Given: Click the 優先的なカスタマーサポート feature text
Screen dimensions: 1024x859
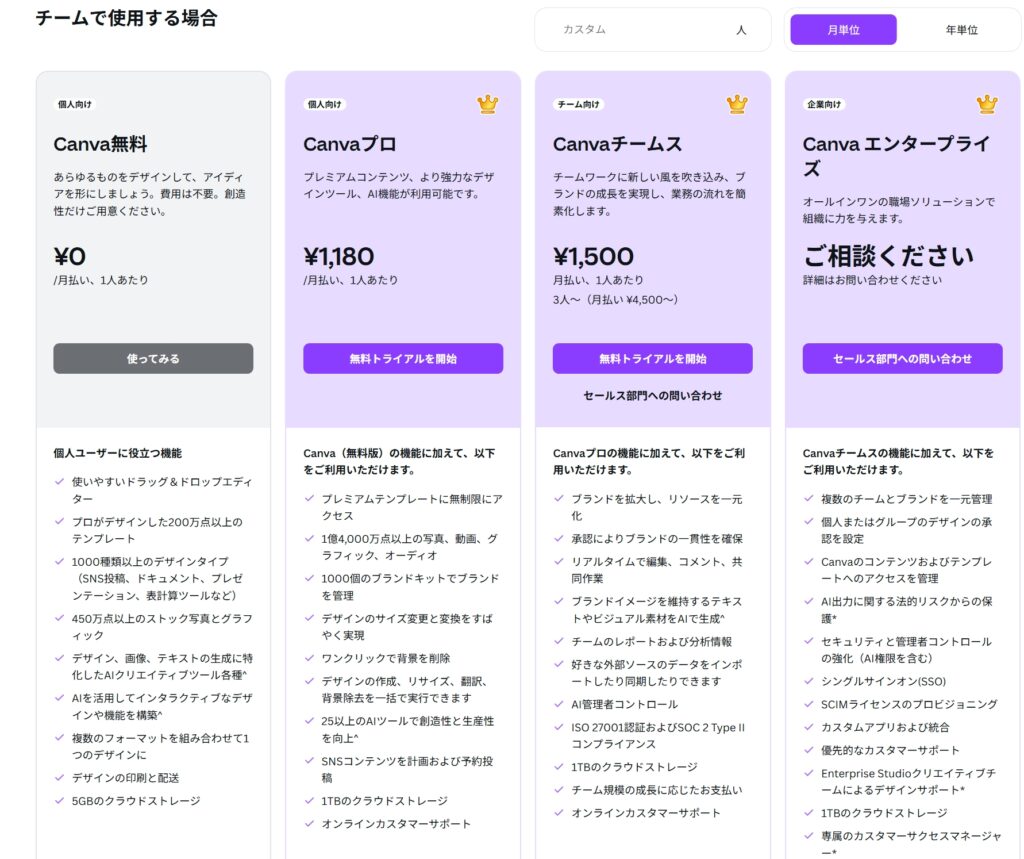Looking at the screenshot, I should tap(890, 750).
